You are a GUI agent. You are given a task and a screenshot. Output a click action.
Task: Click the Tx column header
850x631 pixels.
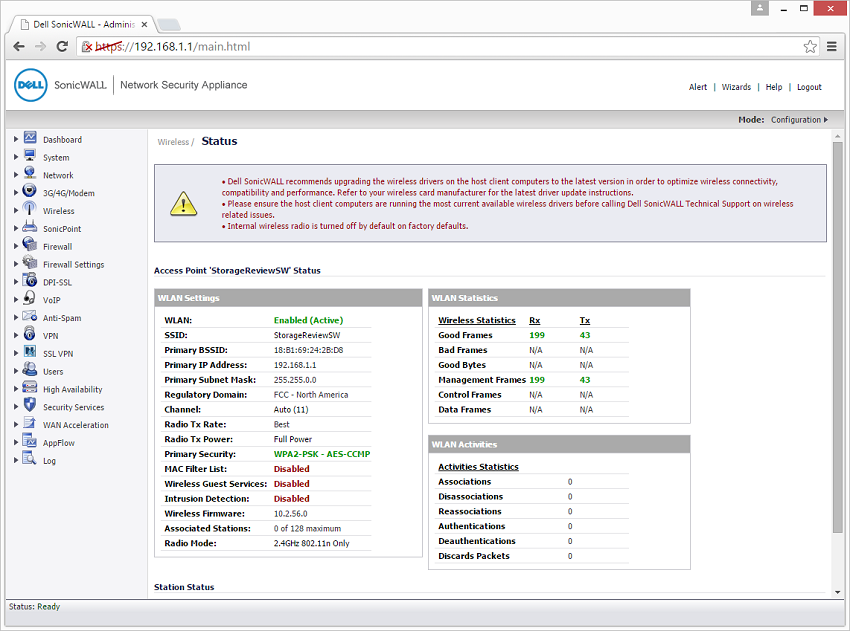pyautogui.click(x=584, y=320)
